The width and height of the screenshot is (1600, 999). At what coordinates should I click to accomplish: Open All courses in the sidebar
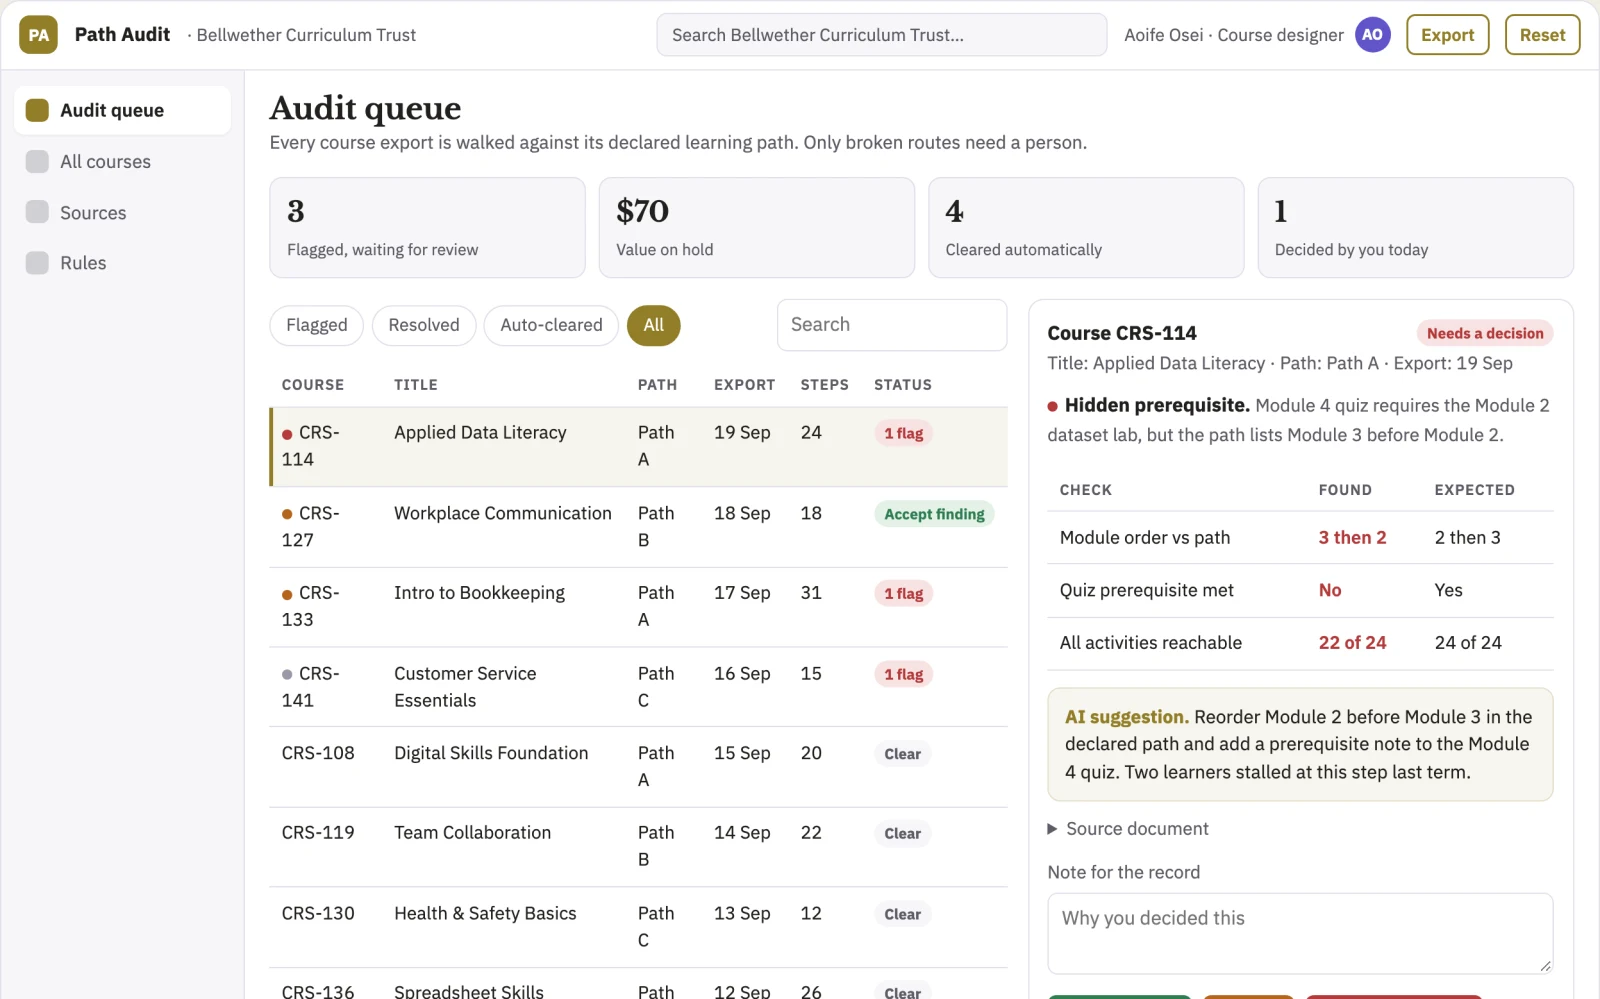pyautogui.click(x=122, y=161)
